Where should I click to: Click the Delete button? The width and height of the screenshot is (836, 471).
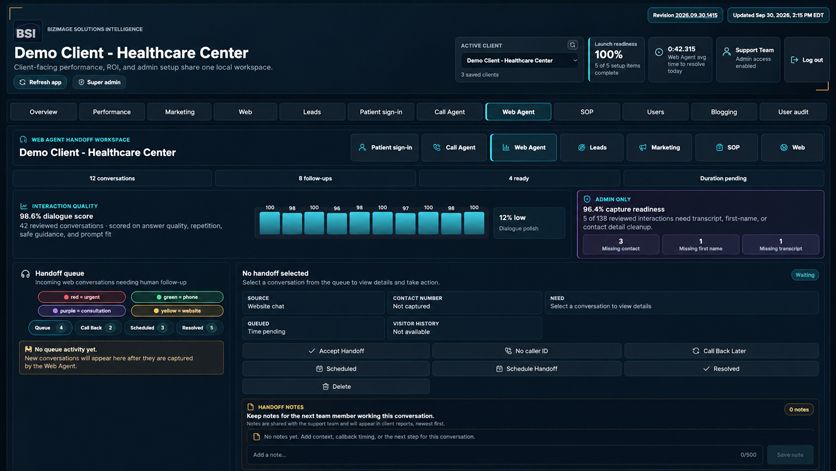click(x=336, y=387)
